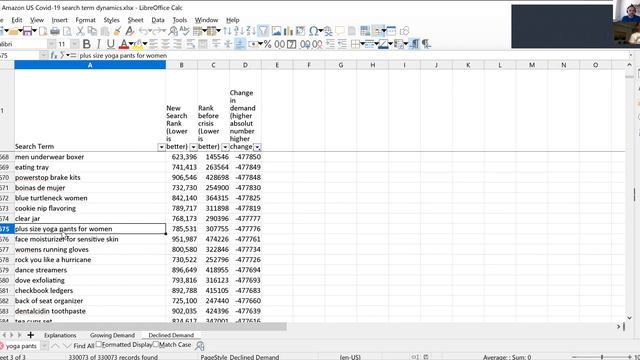Open the Format menu
Image resolution: width=640 pixels, height=360 pixels.
(x=85, y=20)
